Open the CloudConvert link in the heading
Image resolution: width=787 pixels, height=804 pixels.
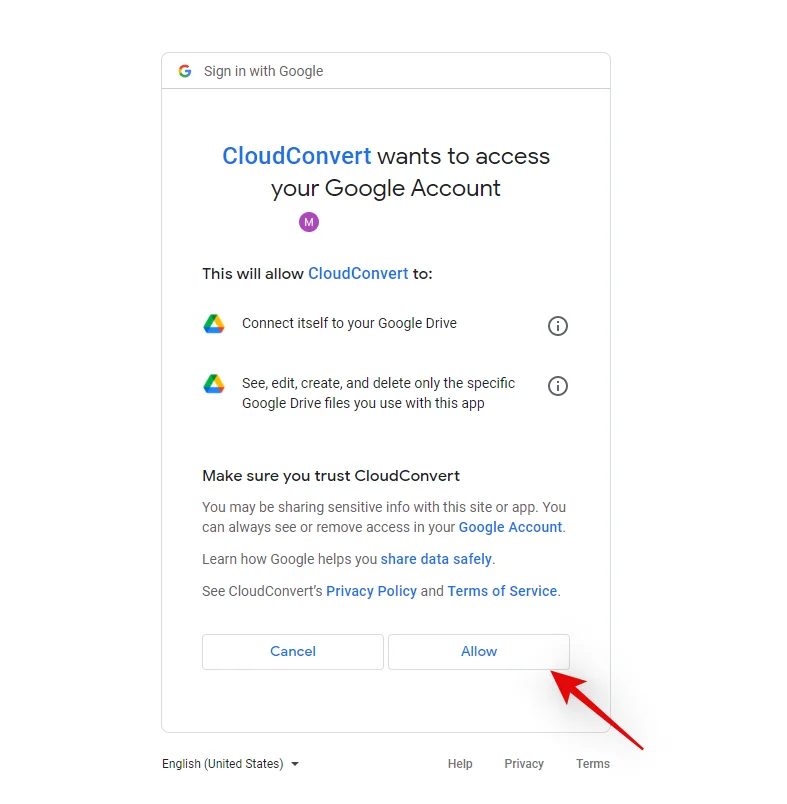click(296, 156)
